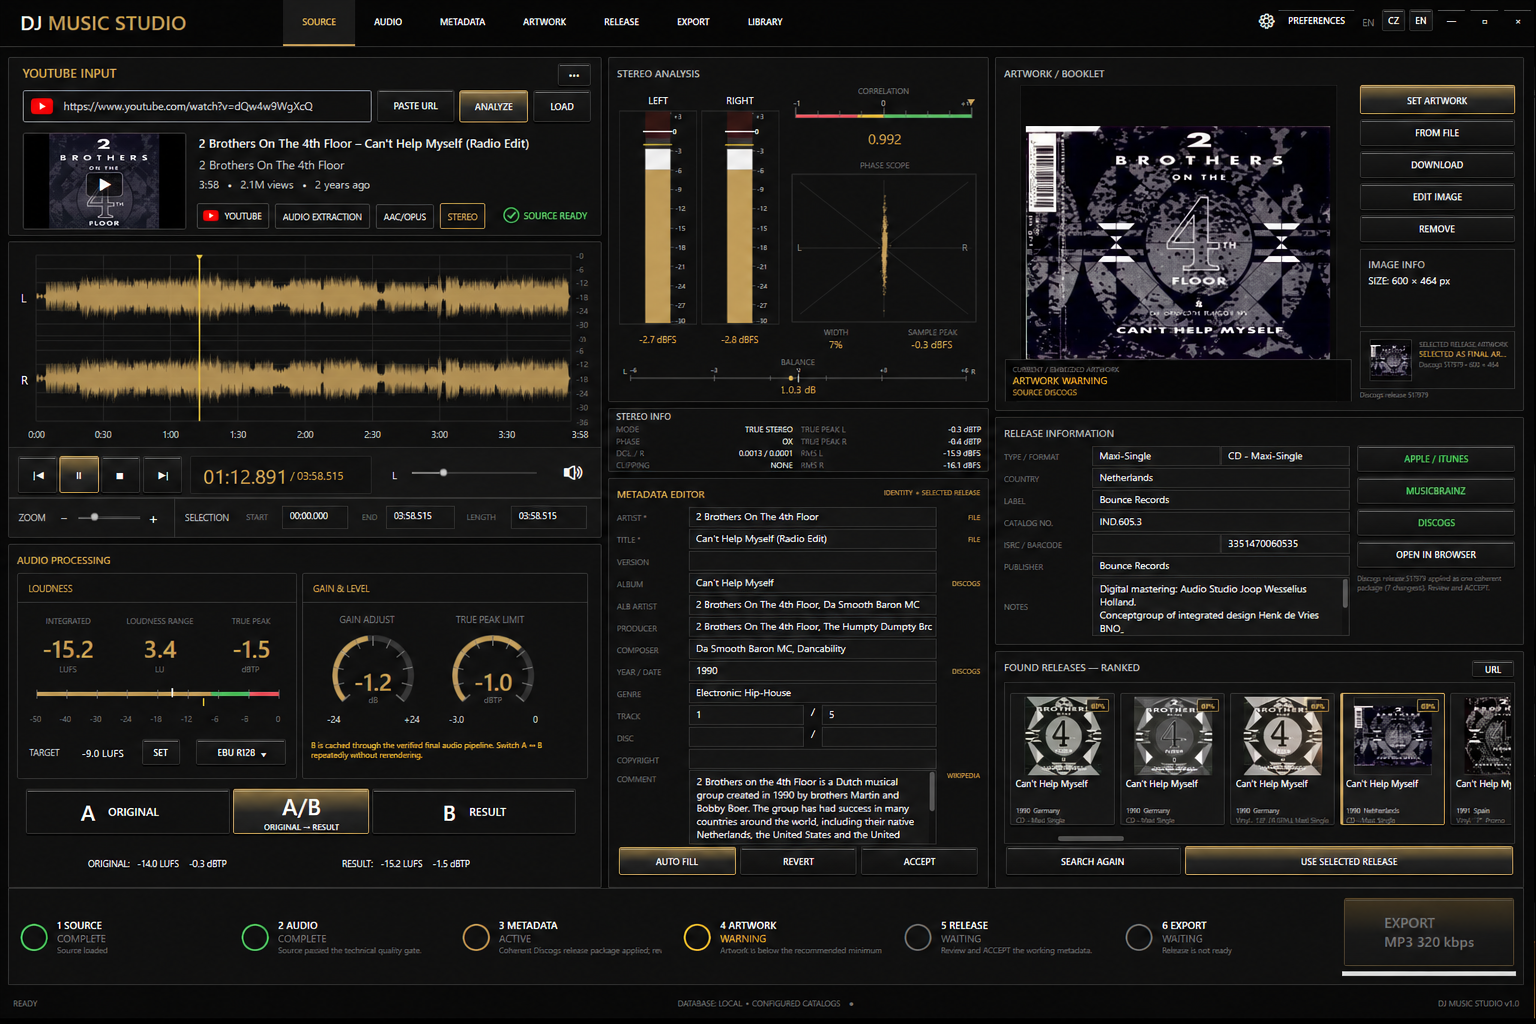The height and width of the screenshot is (1024, 1536).
Task: Play the video thumbnail preview
Action: pyautogui.click(x=104, y=184)
